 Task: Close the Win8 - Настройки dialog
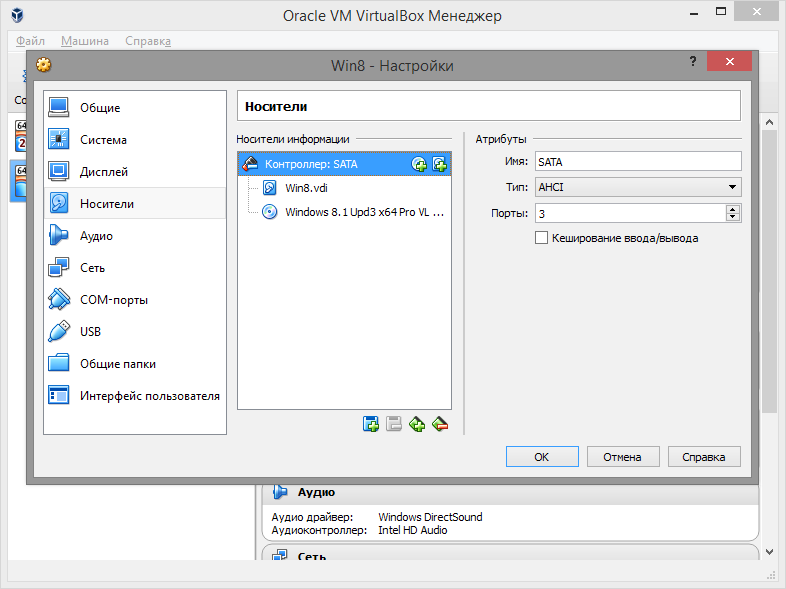[x=729, y=61]
